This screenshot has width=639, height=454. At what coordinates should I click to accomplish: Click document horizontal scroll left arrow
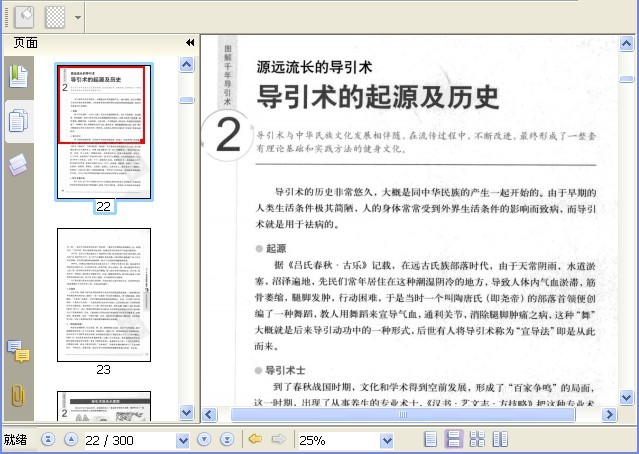(x=209, y=415)
